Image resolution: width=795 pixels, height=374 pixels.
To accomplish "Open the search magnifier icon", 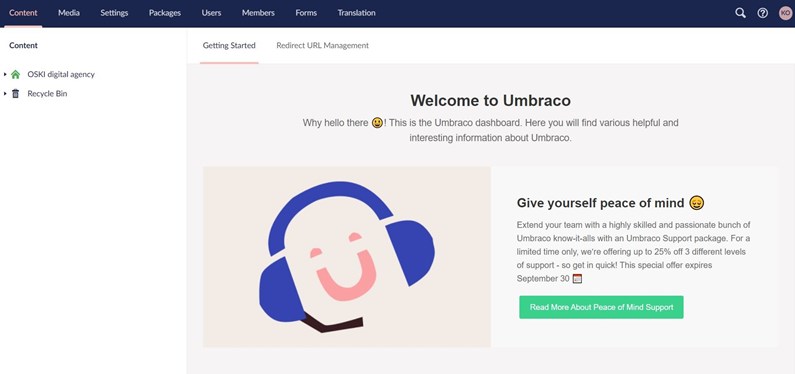I will click(x=740, y=13).
